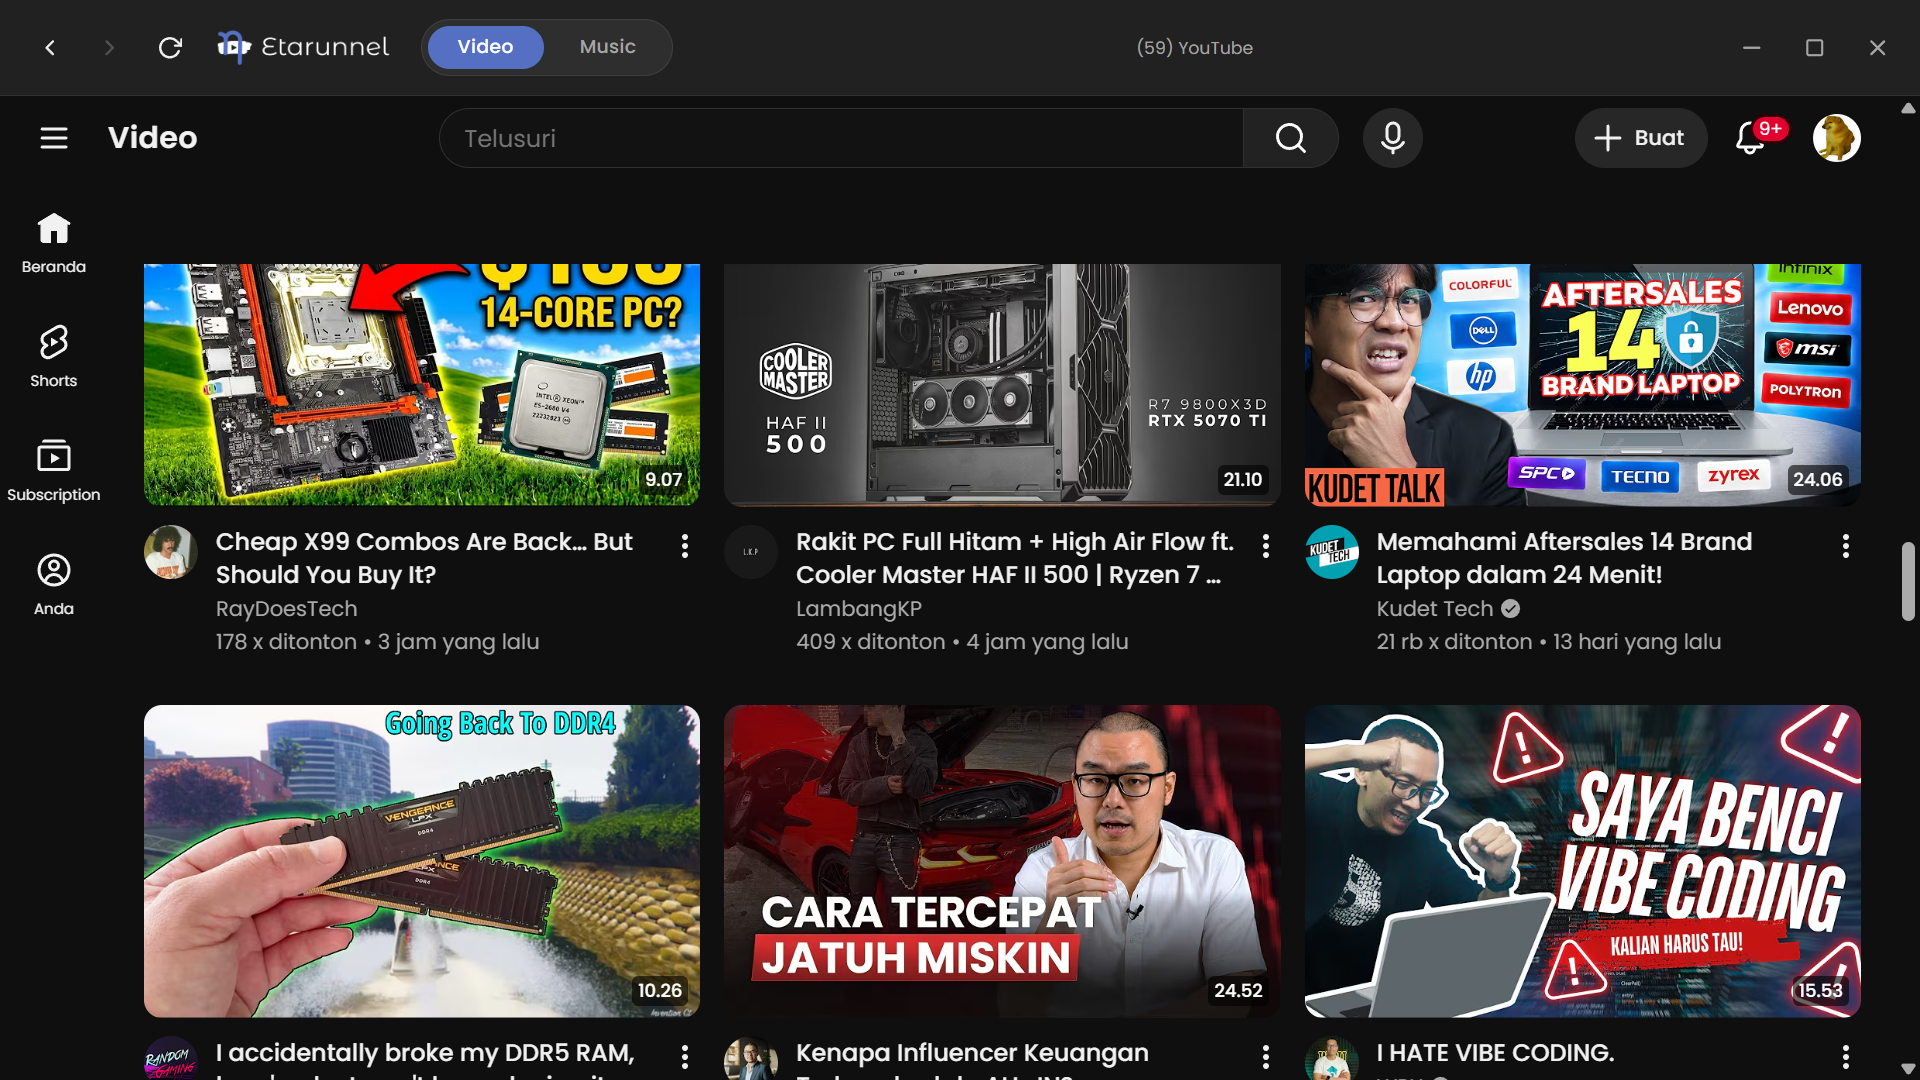Open title Kenapa Influencer Keuangan

972,1058
